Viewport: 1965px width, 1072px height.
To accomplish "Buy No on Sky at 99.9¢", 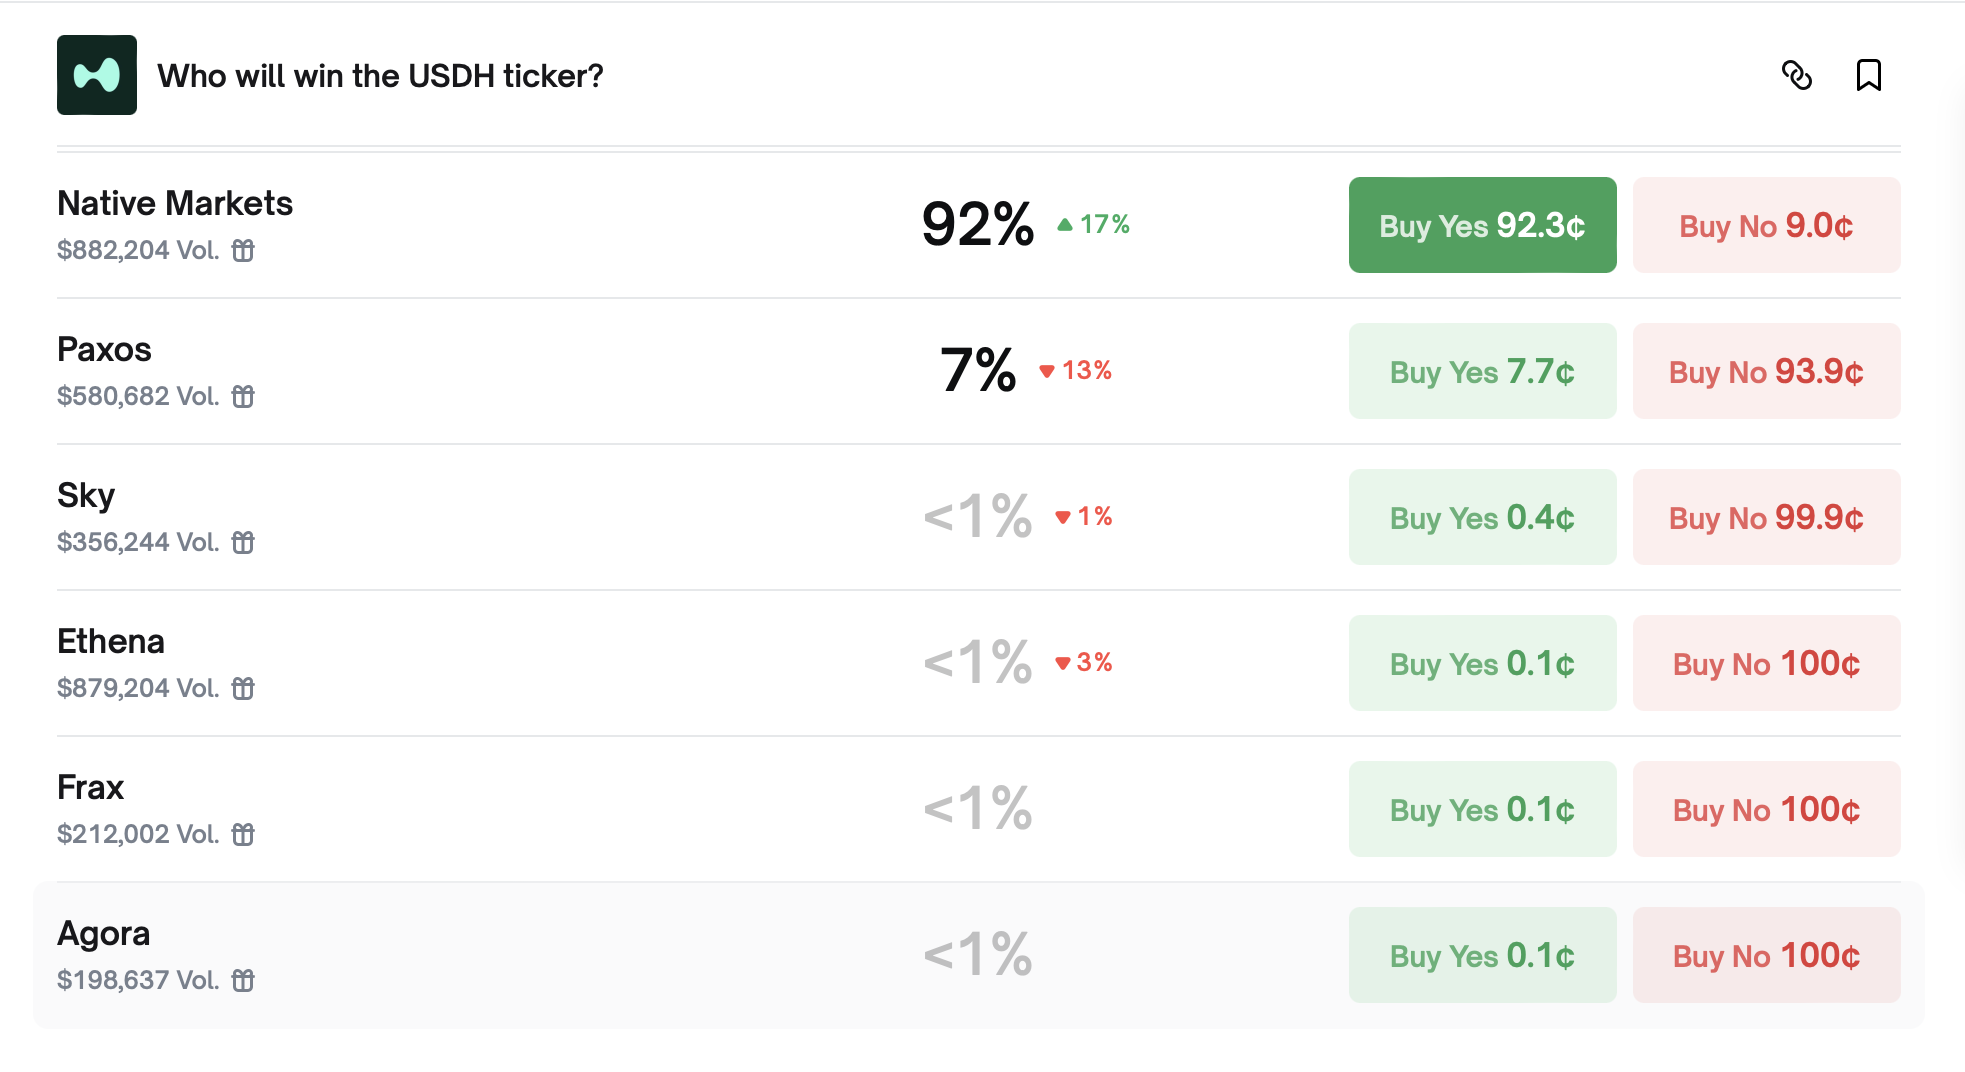I will click(1765, 517).
